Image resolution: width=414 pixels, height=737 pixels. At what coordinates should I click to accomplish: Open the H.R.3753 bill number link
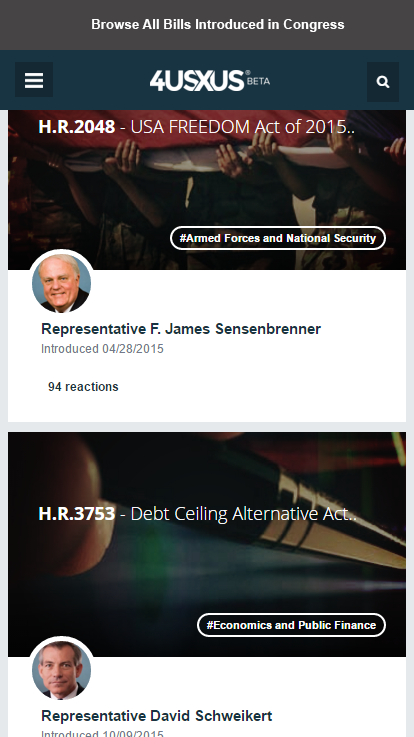pyautogui.click(x=77, y=514)
